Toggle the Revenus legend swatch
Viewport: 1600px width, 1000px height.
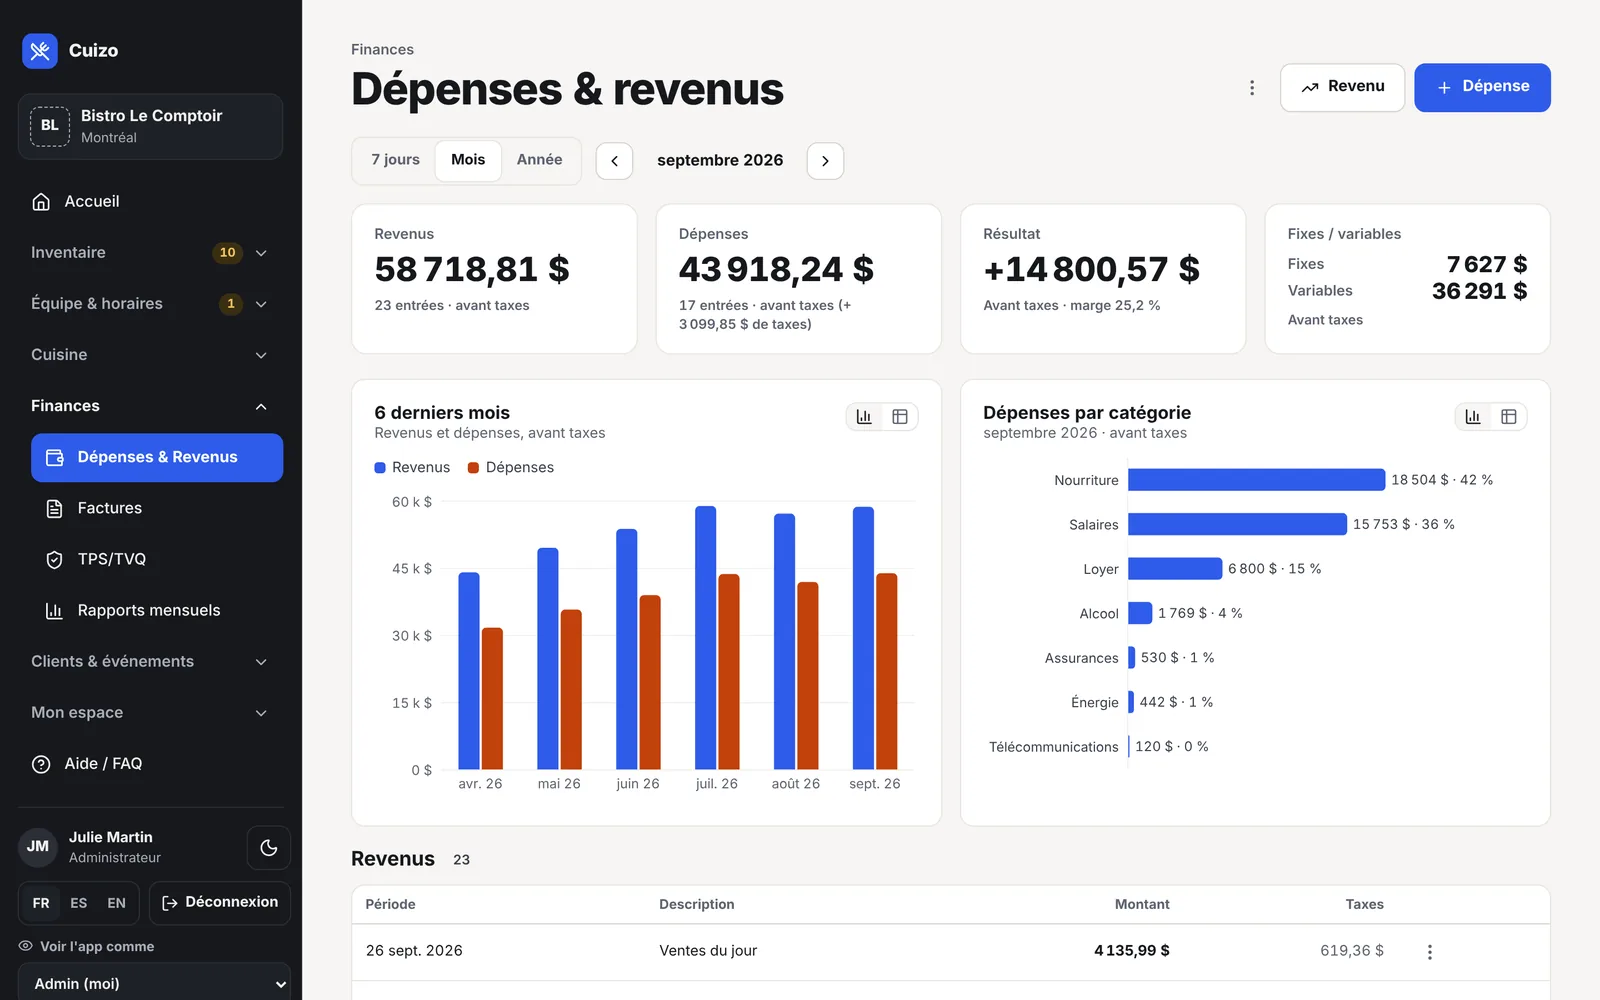[x=380, y=468]
